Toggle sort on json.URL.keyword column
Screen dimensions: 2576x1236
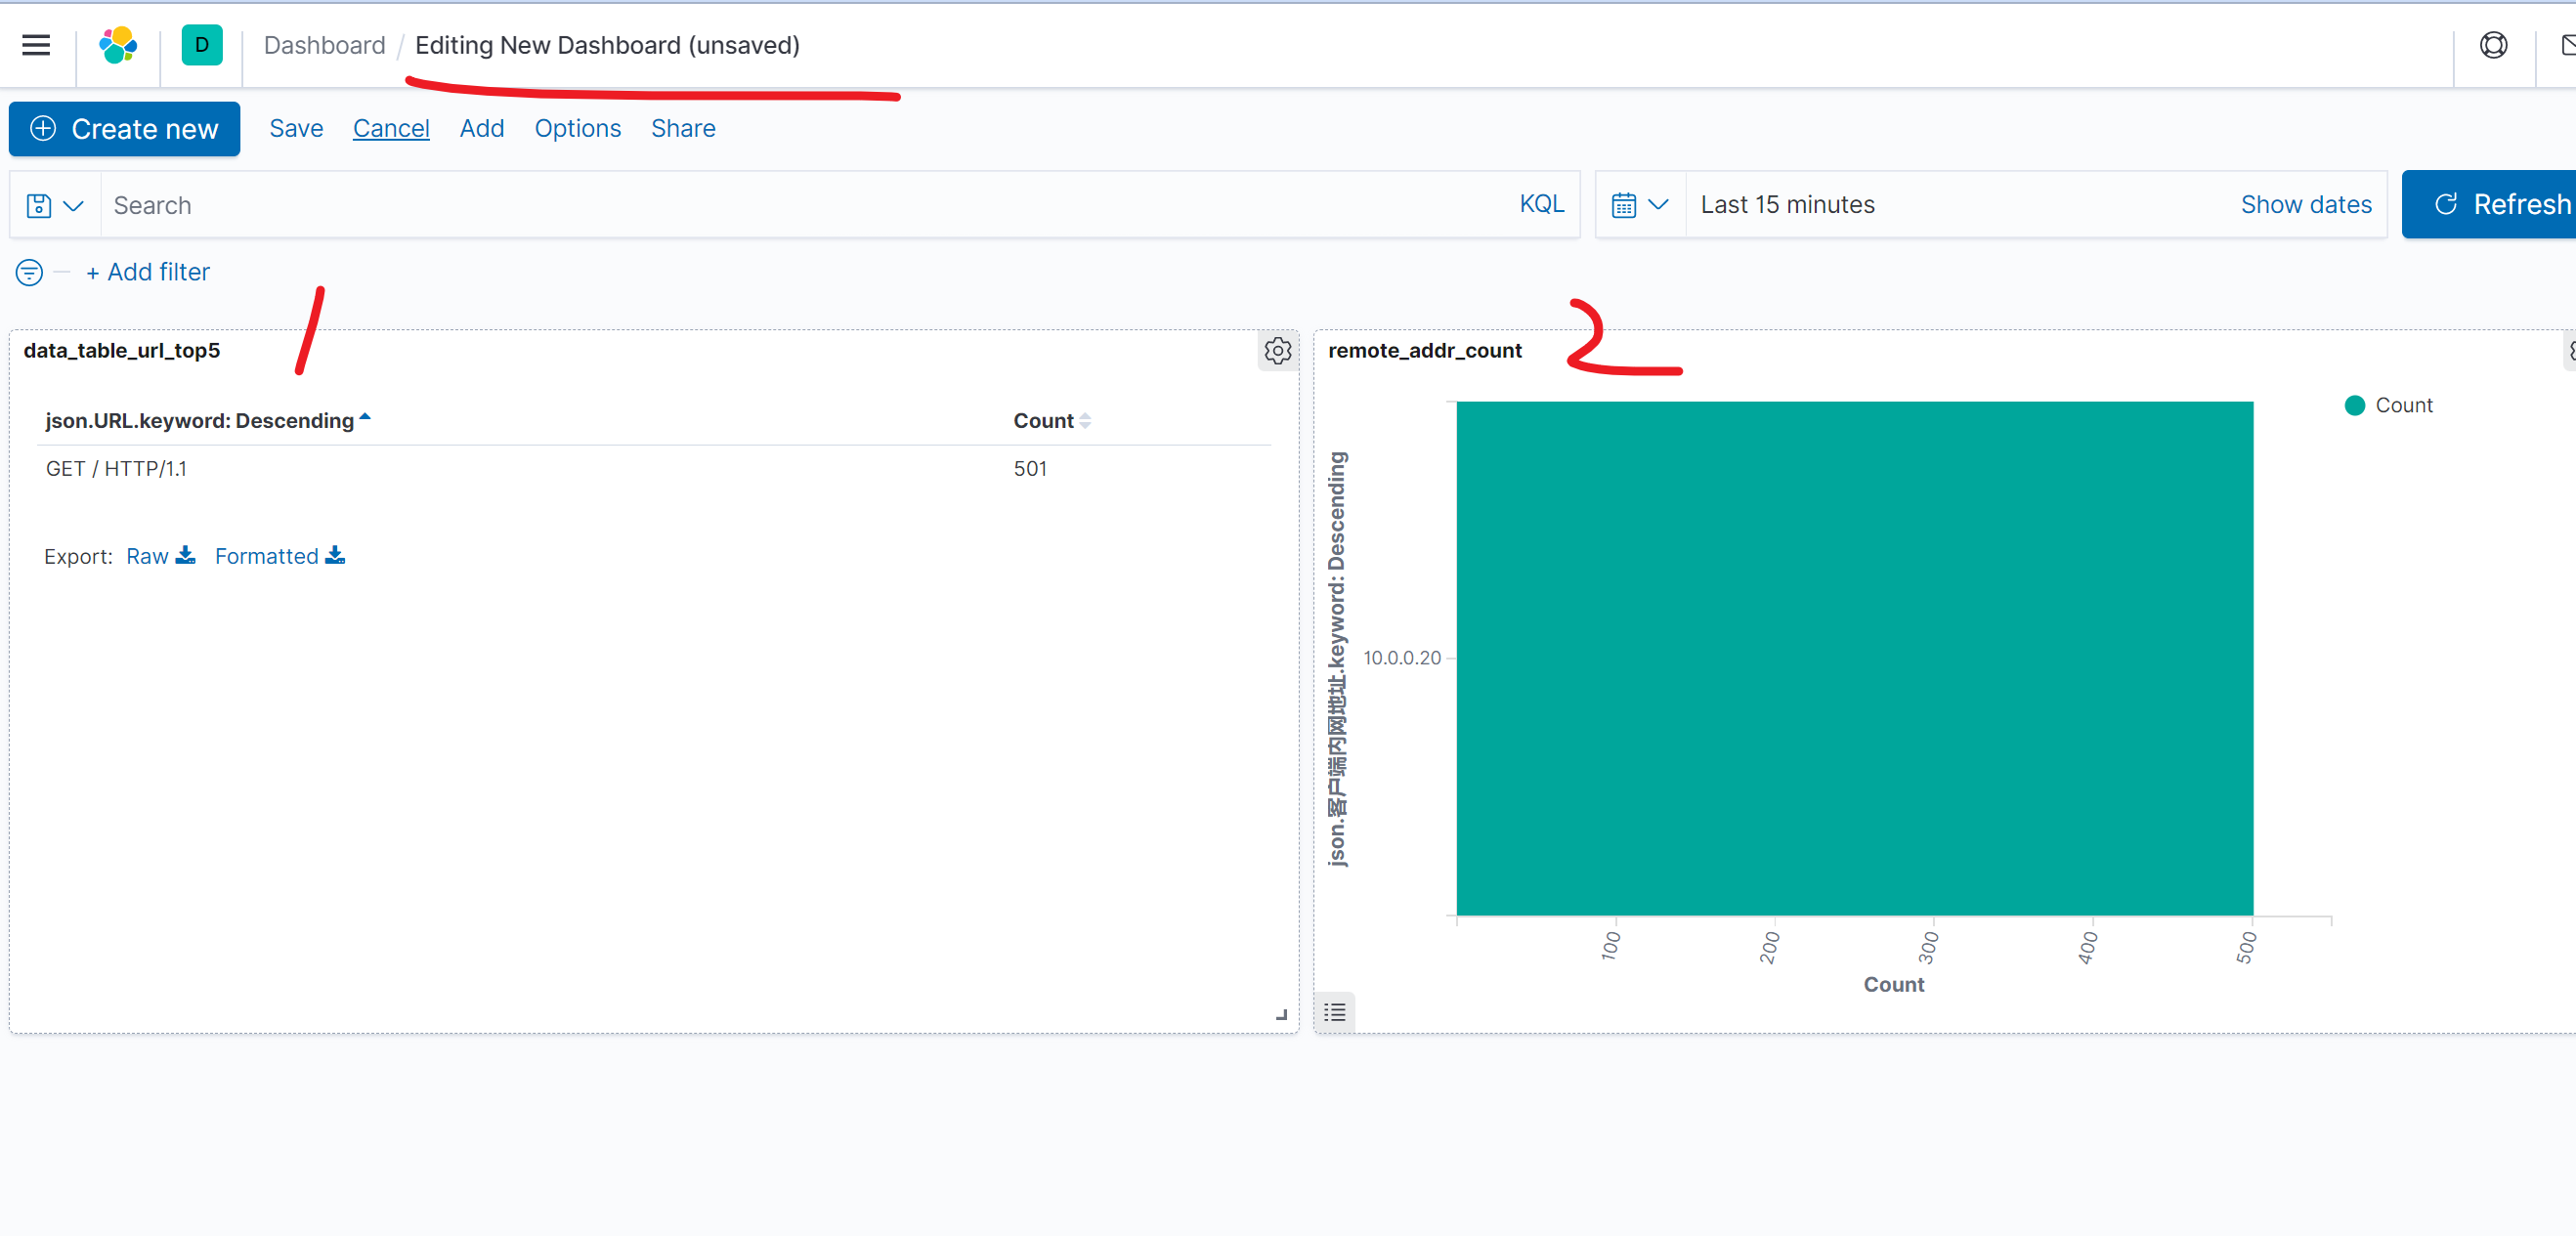tap(365, 420)
